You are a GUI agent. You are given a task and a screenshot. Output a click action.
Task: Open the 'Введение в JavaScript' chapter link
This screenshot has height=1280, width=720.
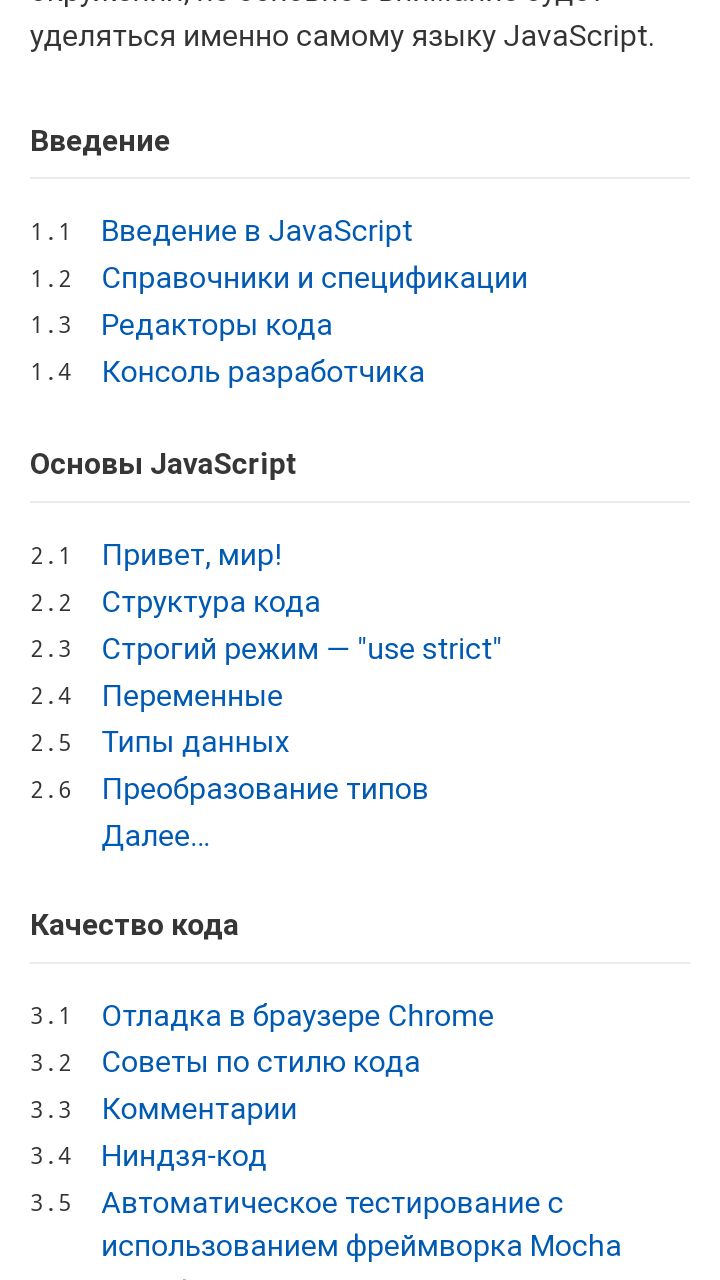257,231
